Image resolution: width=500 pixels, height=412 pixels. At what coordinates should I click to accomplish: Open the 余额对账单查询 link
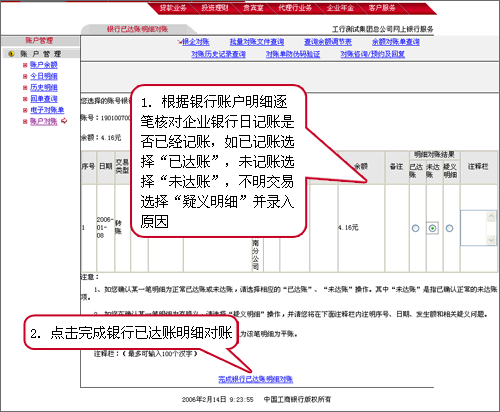coord(396,42)
